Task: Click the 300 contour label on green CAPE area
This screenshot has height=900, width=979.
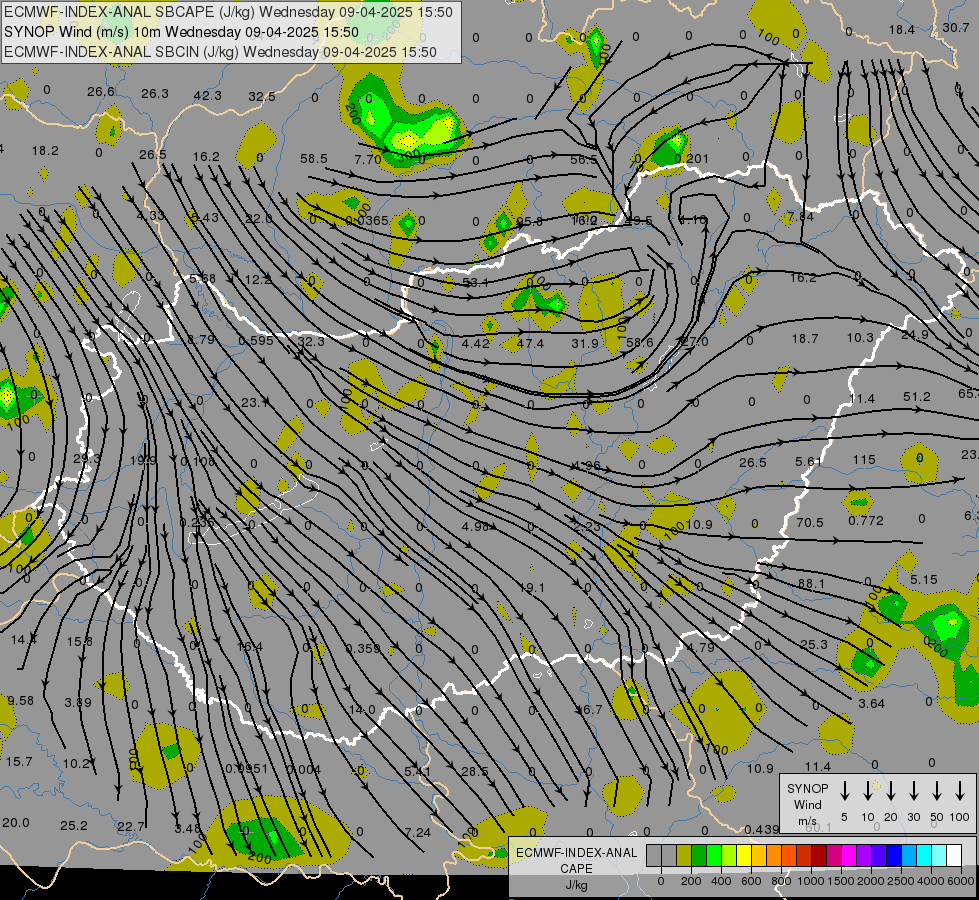Action: click(x=408, y=155)
